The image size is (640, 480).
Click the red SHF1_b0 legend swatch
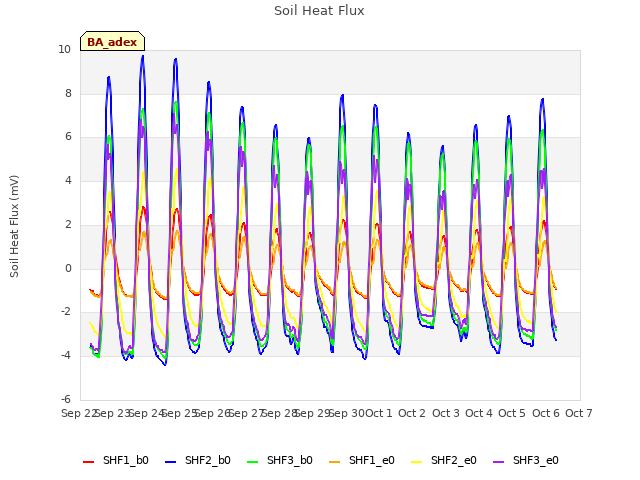pos(89,462)
